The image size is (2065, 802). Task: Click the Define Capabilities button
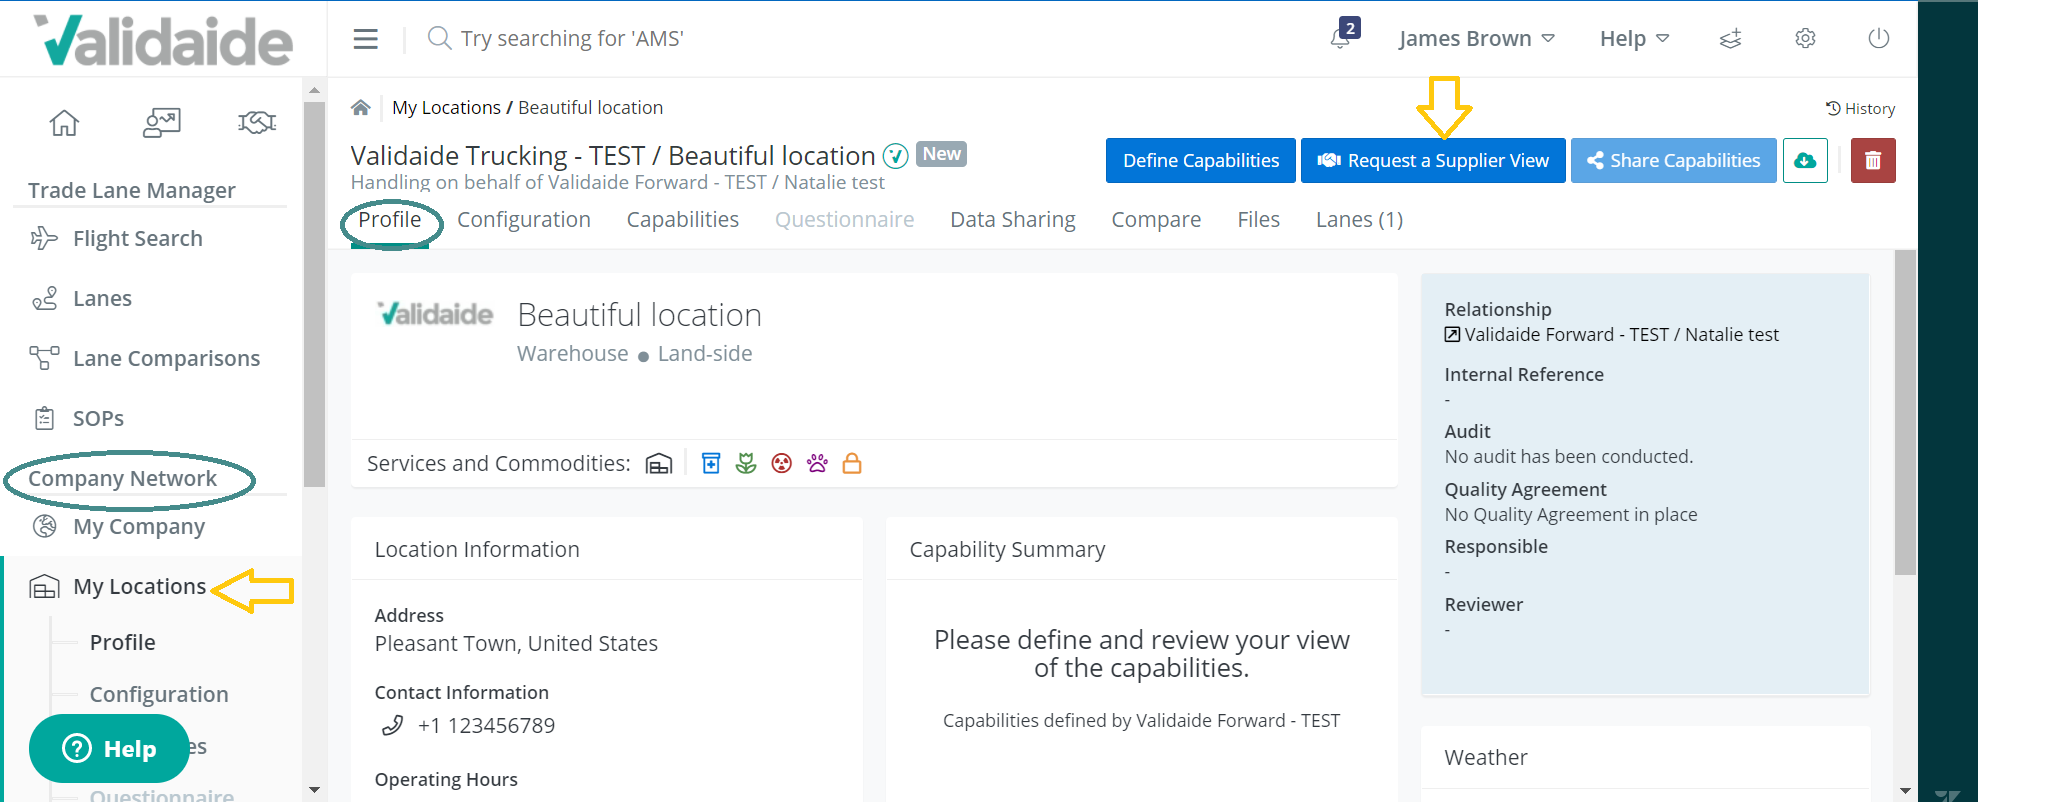click(1201, 160)
